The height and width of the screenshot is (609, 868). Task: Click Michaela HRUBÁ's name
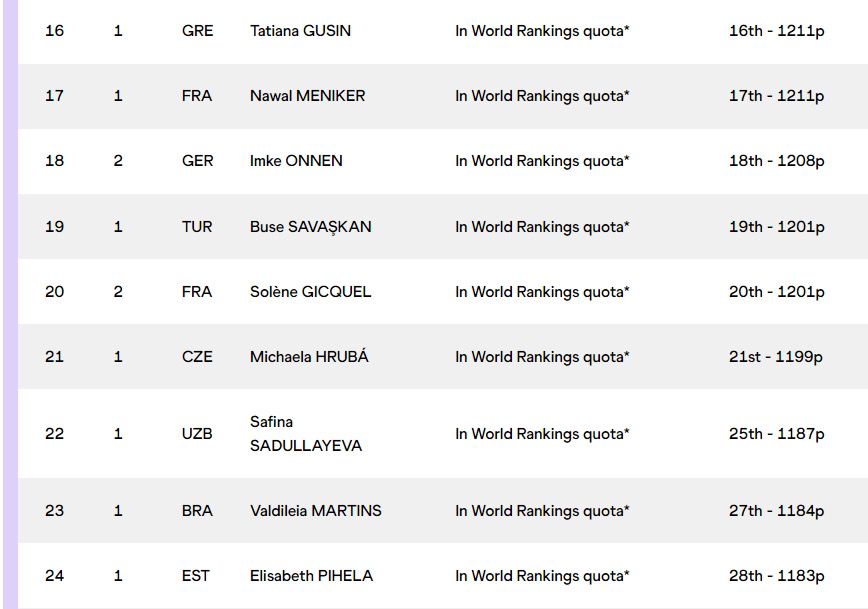(309, 356)
